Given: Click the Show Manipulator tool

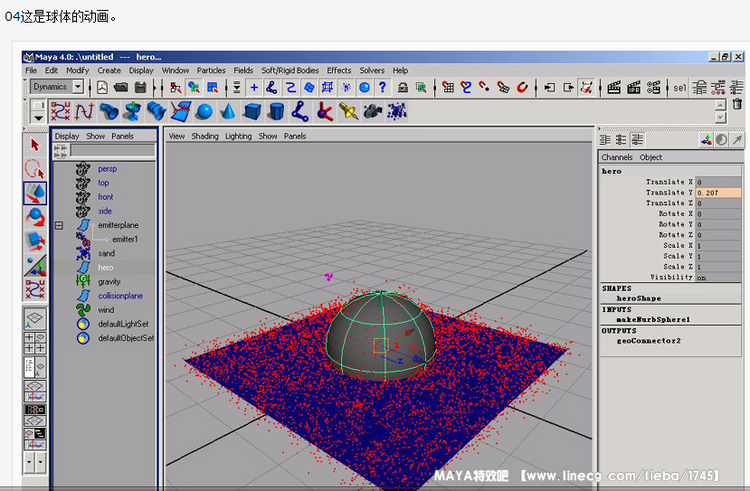Looking at the screenshot, I should [x=35, y=266].
